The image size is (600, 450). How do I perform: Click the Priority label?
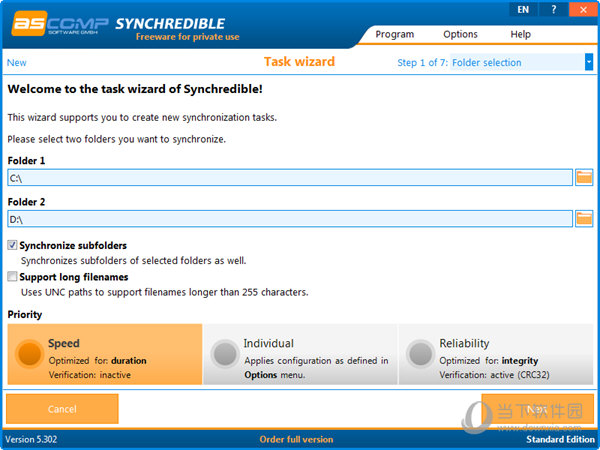click(x=24, y=315)
